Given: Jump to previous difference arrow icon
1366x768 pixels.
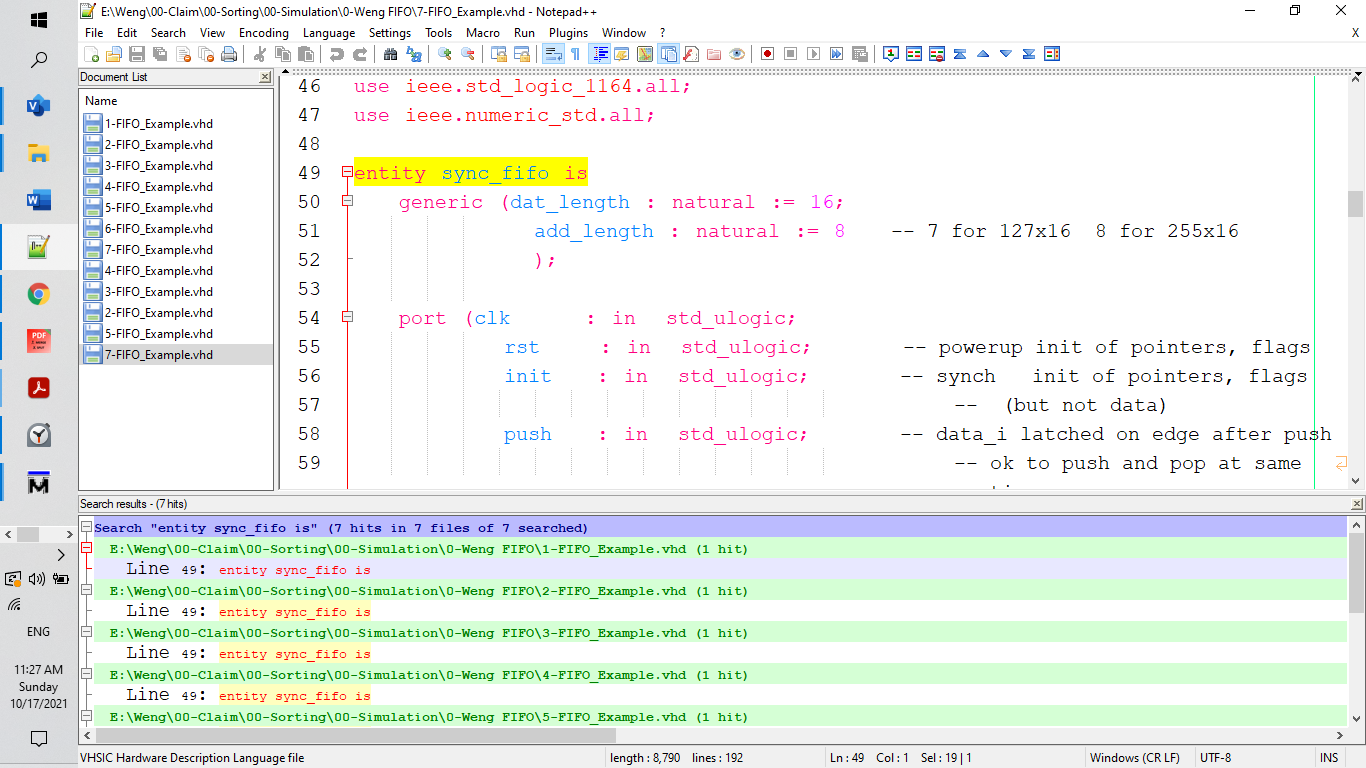Looking at the screenshot, I should pyautogui.click(x=983, y=54).
